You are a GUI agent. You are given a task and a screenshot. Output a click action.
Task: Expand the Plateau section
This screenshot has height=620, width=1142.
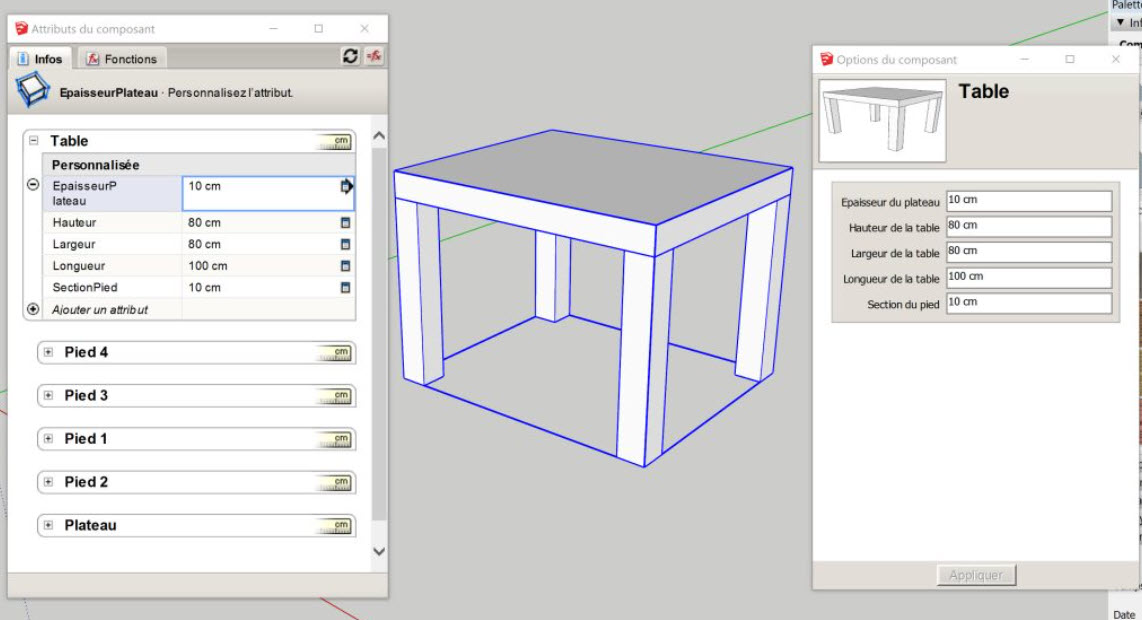tap(47, 526)
